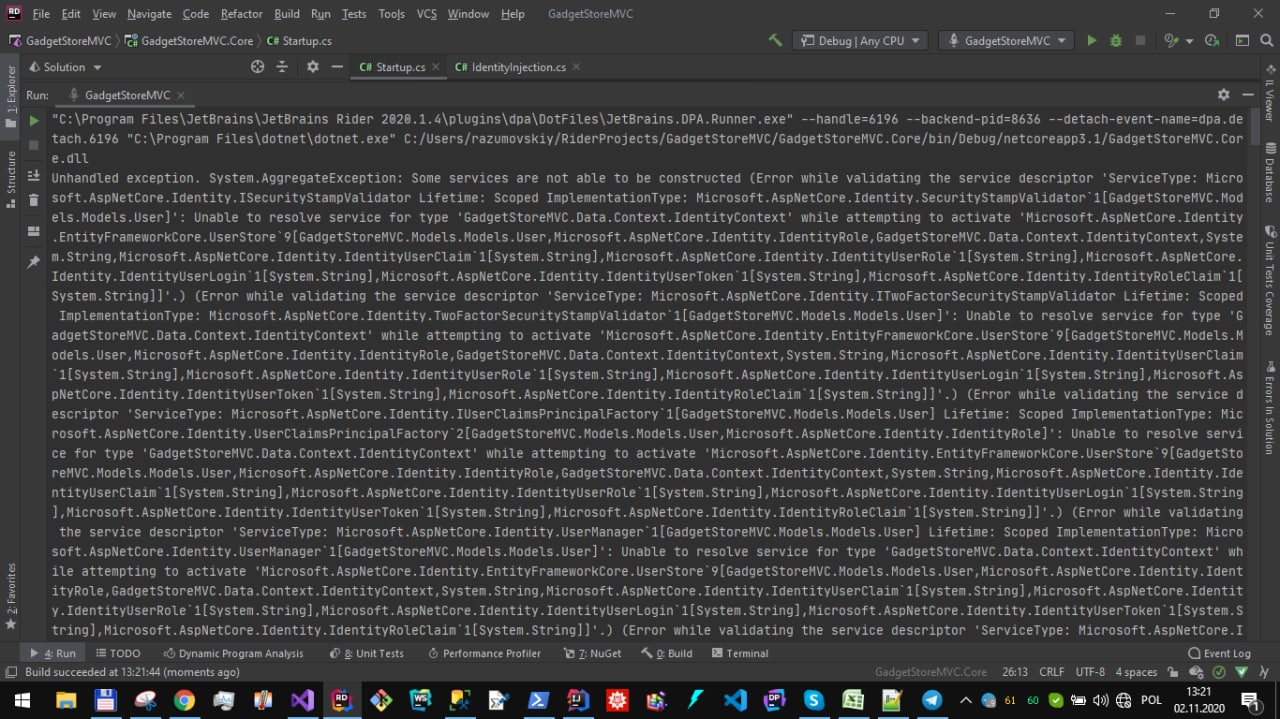Click the Stop button in the main toolbar
Image resolution: width=1280 pixels, height=719 pixels.
(1141, 41)
